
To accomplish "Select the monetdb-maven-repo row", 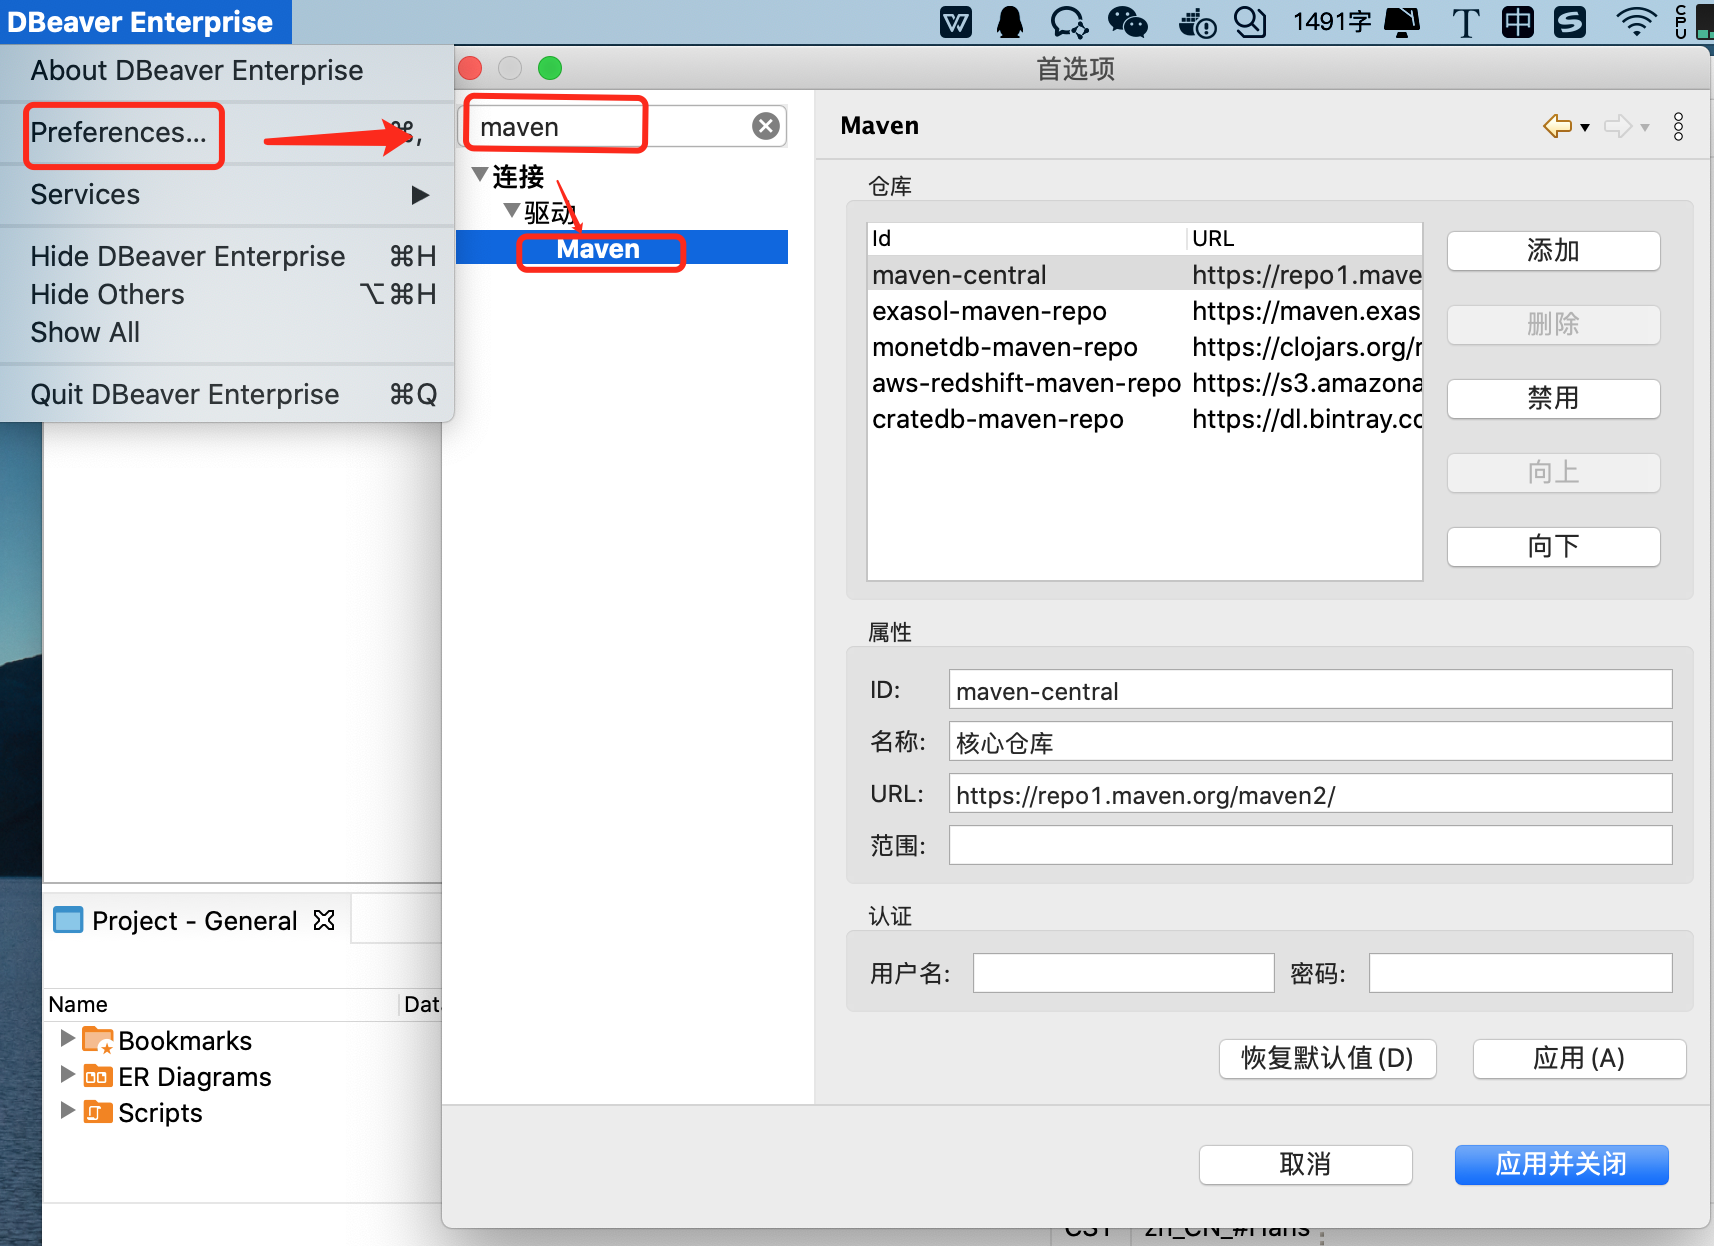I will 1145,346.
